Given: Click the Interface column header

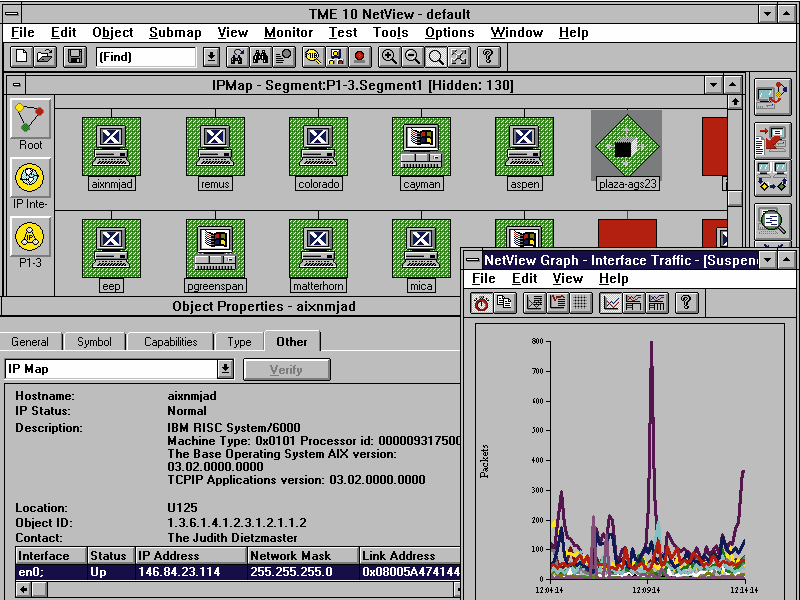Looking at the screenshot, I should pos(51,556).
